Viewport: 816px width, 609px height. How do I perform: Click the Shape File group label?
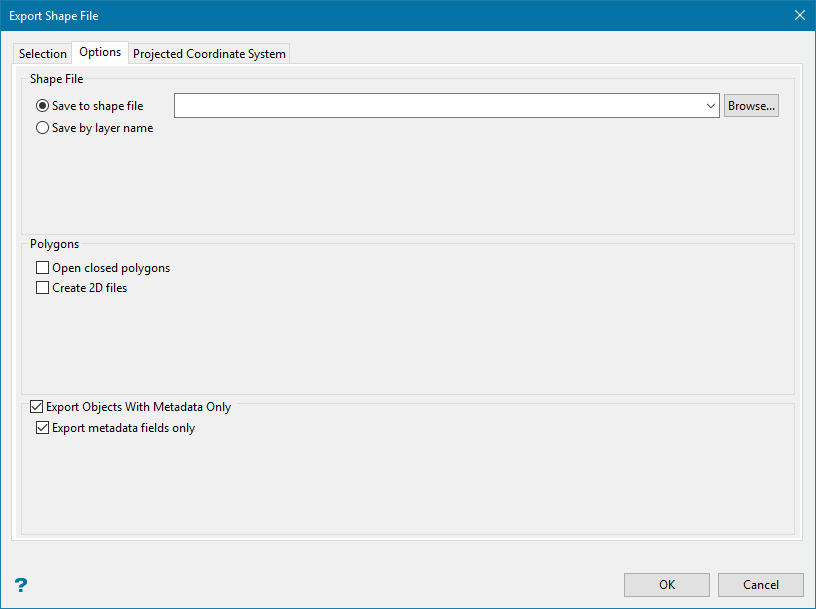tap(56, 79)
